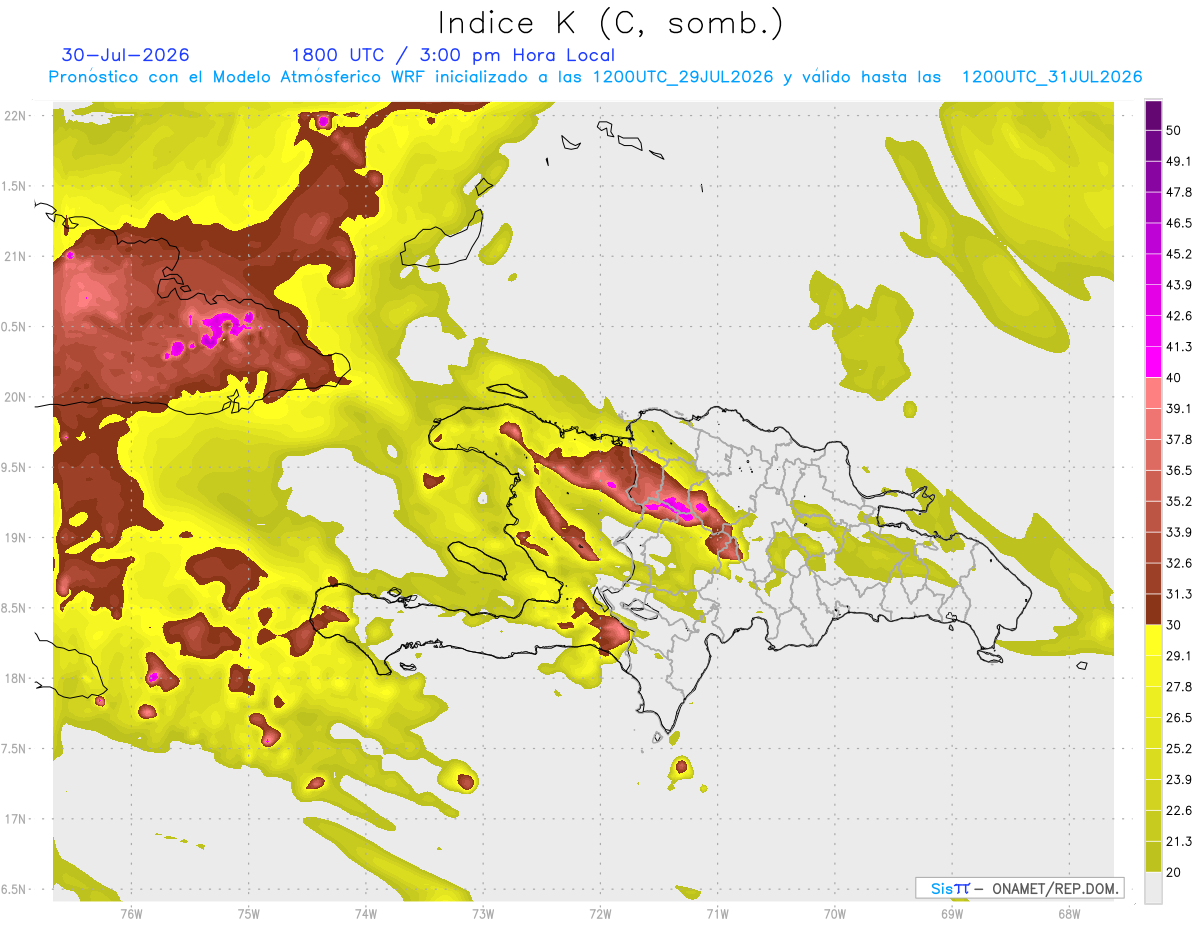
Task: Click the colorbar value "39.1"
Action: [1179, 408]
